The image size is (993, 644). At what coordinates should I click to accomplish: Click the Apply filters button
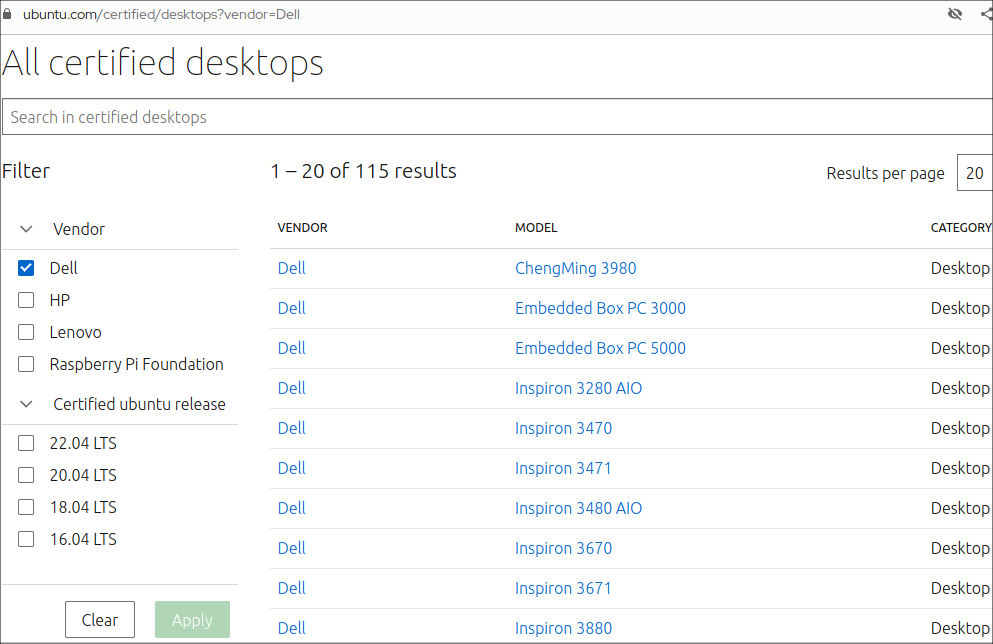[192, 619]
